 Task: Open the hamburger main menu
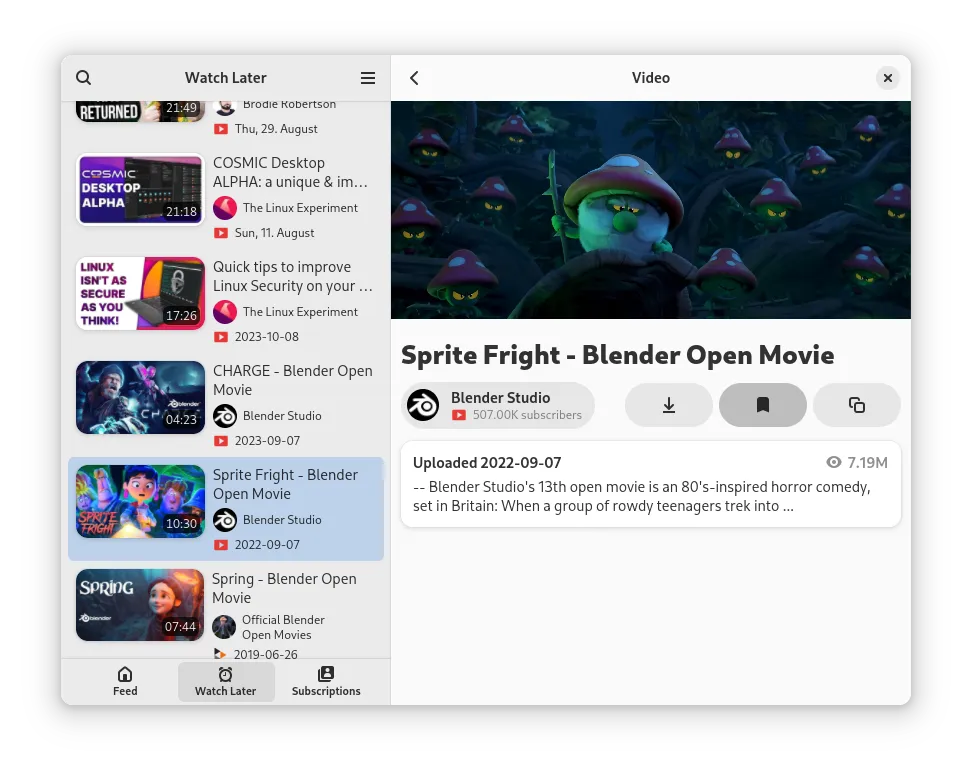(368, 78)
